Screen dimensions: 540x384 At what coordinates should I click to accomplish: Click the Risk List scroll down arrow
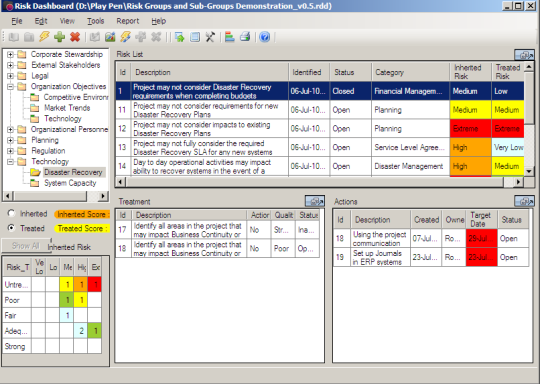pyautogui.click(x=529, y=171)
